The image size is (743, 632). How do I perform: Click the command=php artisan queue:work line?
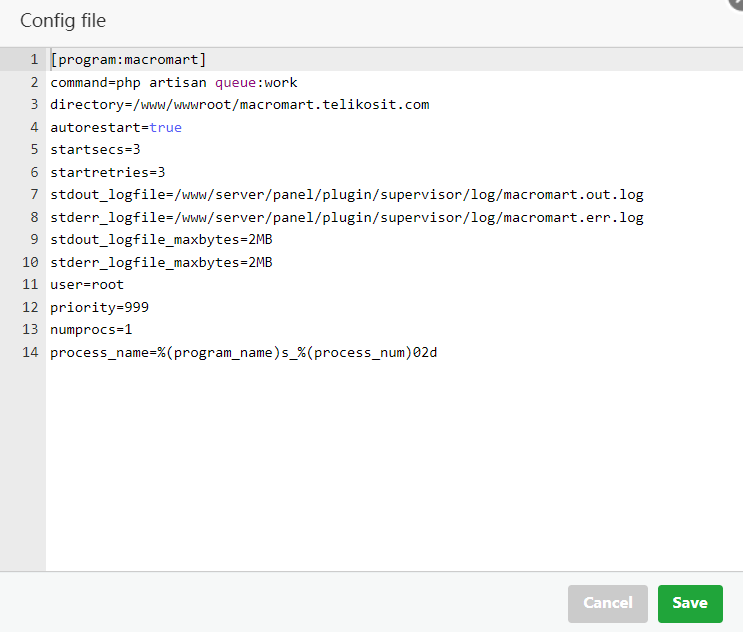click(173, 82)
